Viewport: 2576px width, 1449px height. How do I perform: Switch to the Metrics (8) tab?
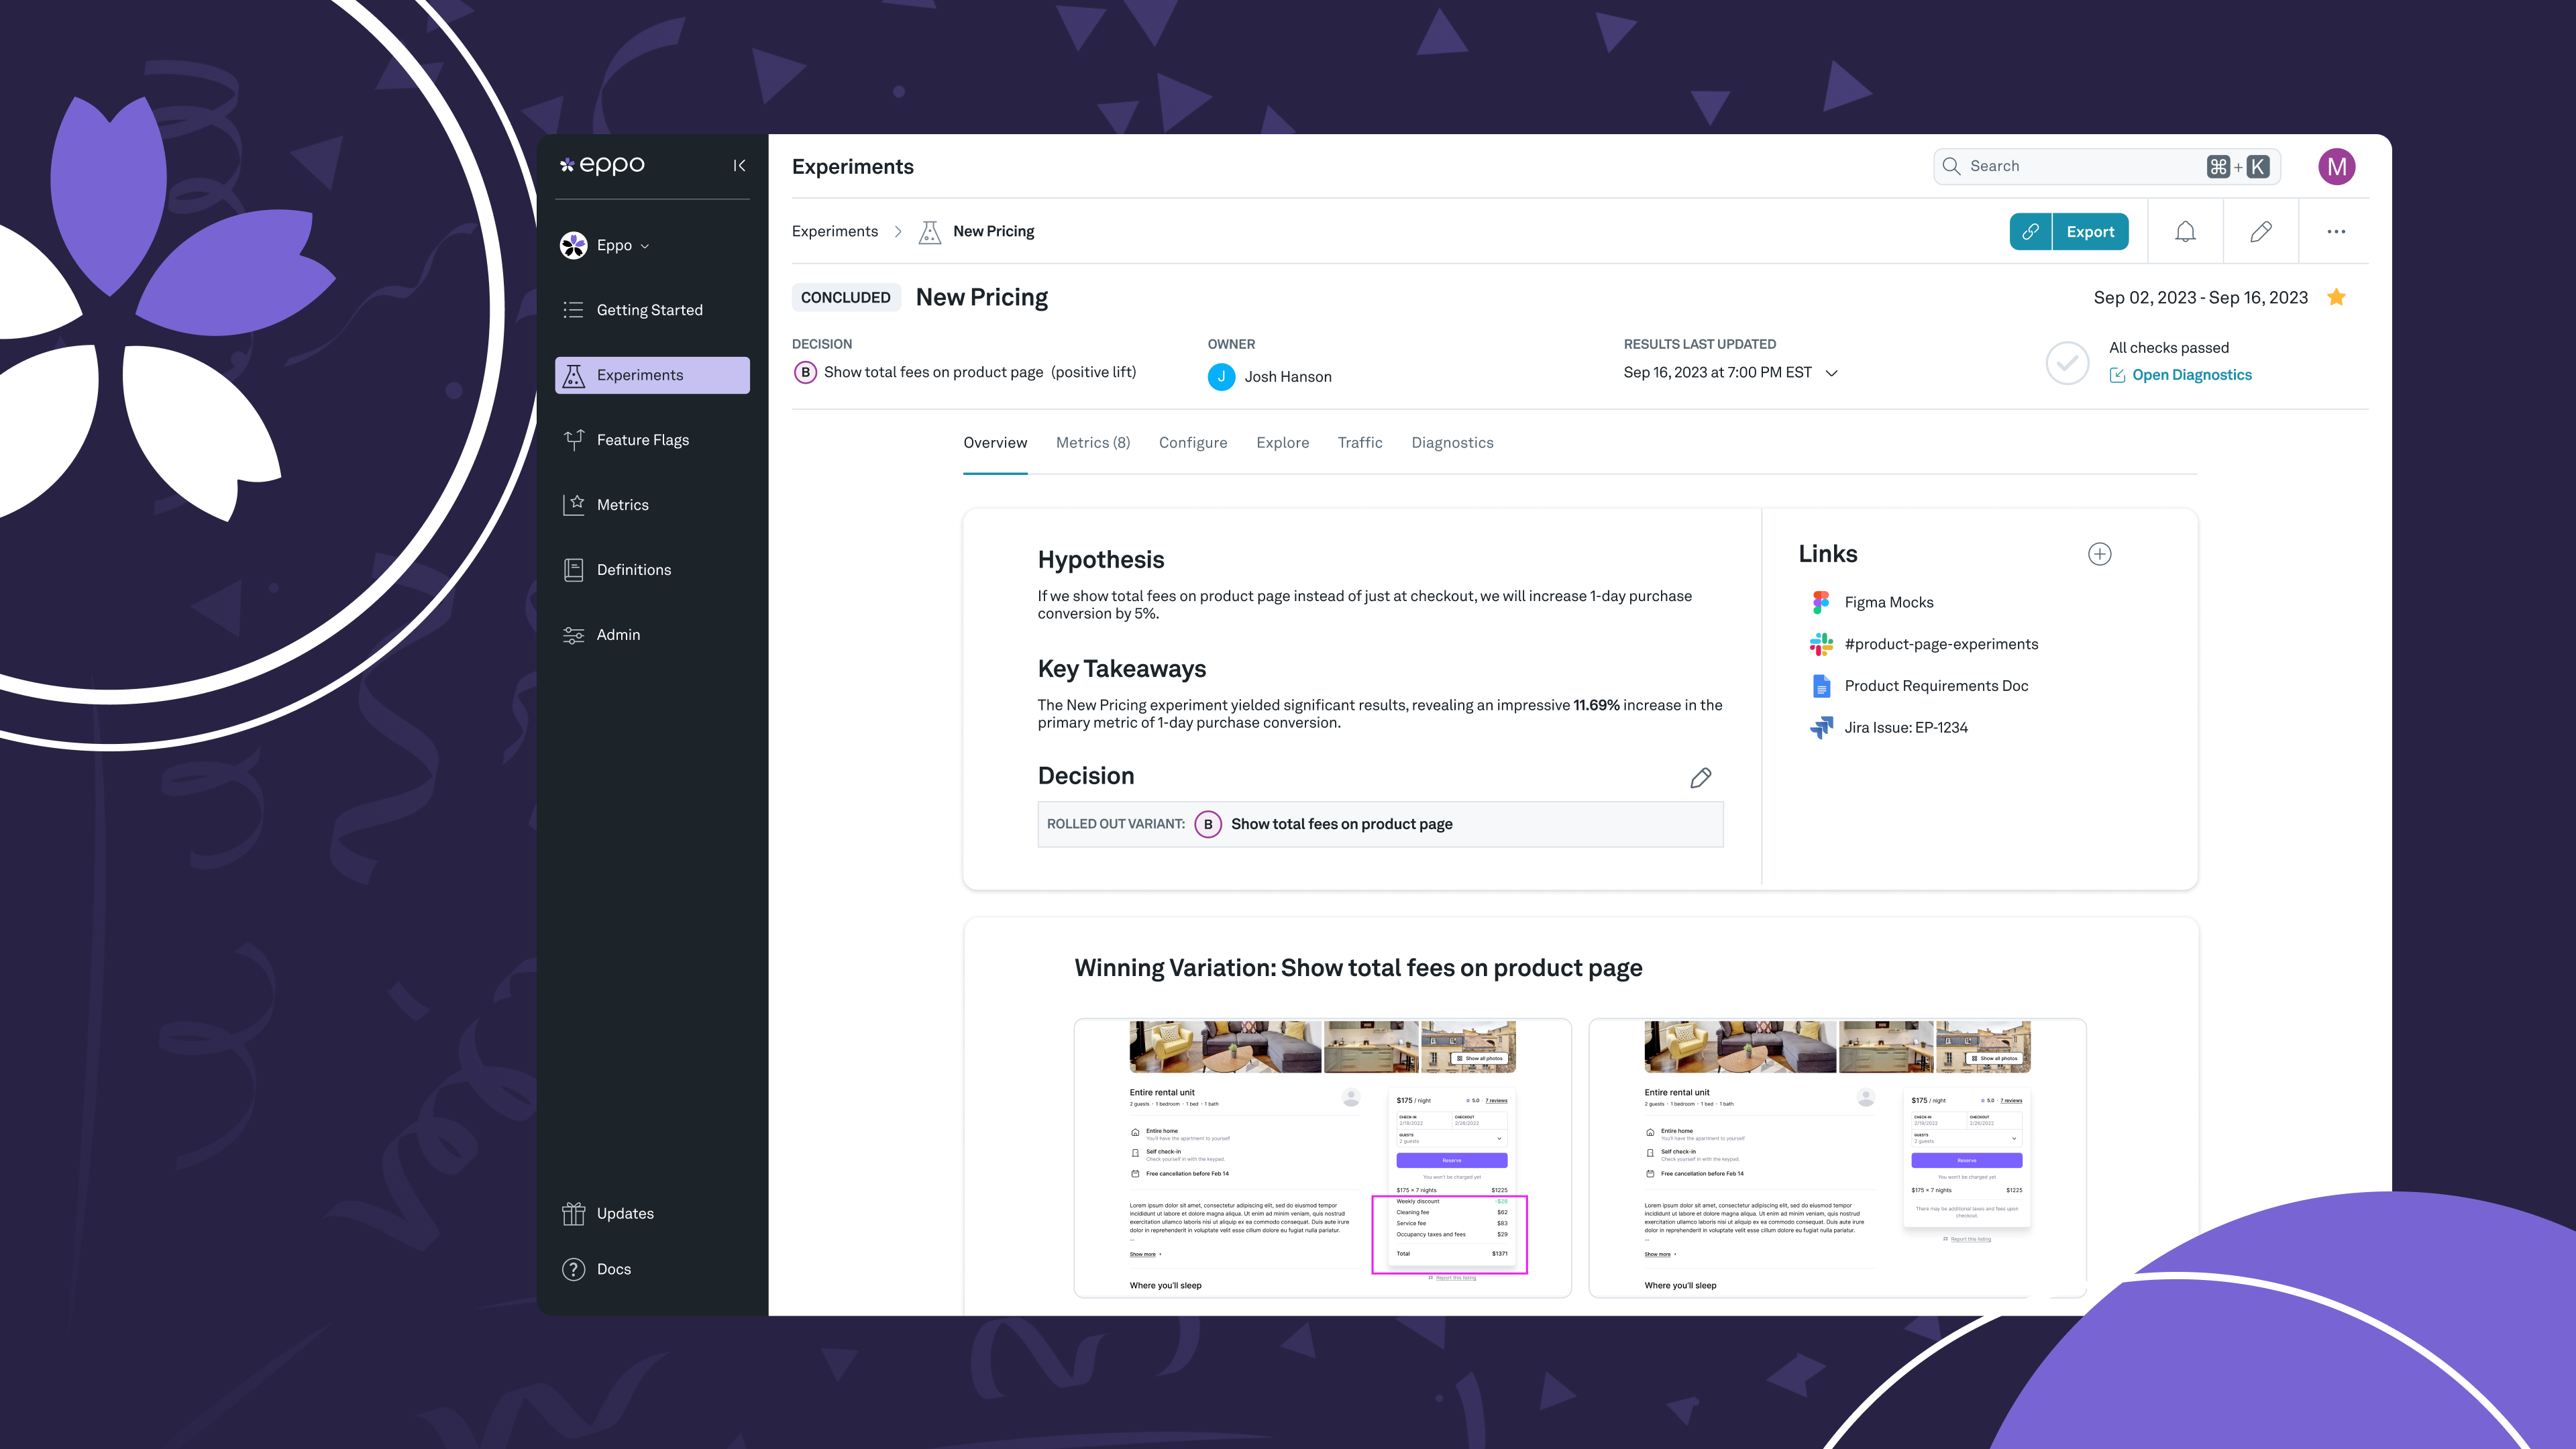(1092, 442)
